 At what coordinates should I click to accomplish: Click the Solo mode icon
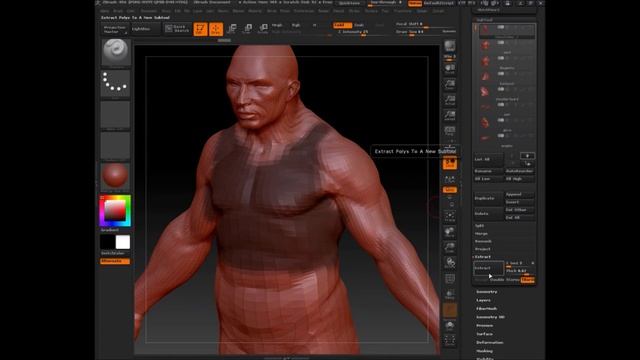click(449, 325)
